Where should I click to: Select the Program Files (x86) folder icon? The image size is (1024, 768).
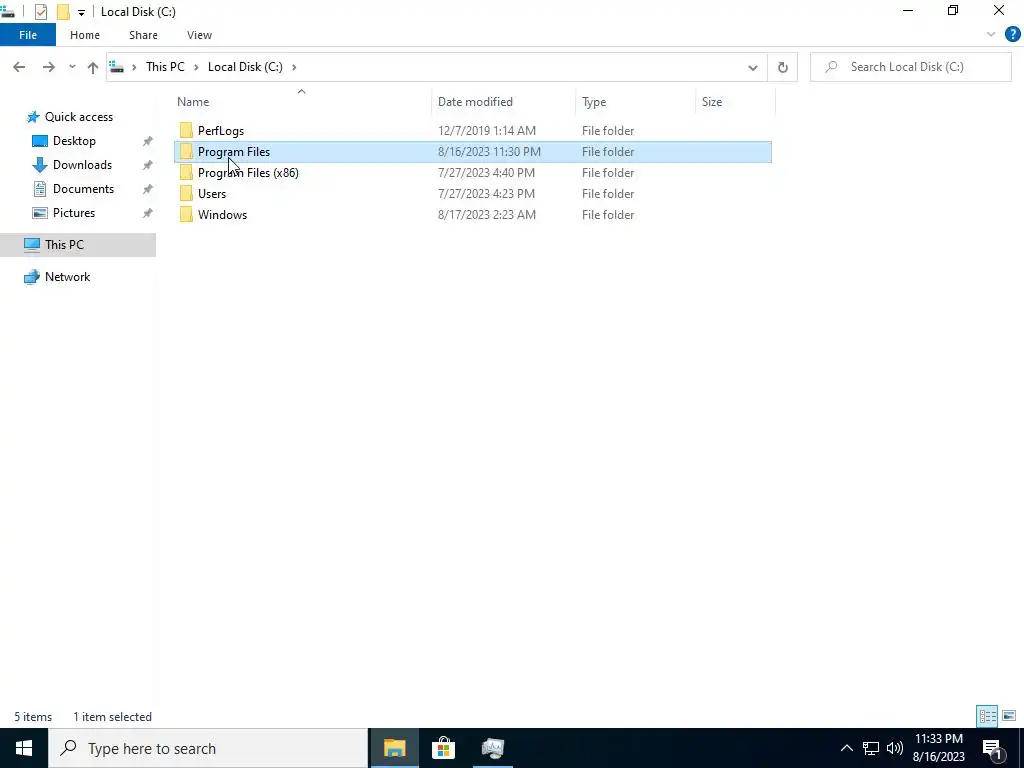[186, 172]
